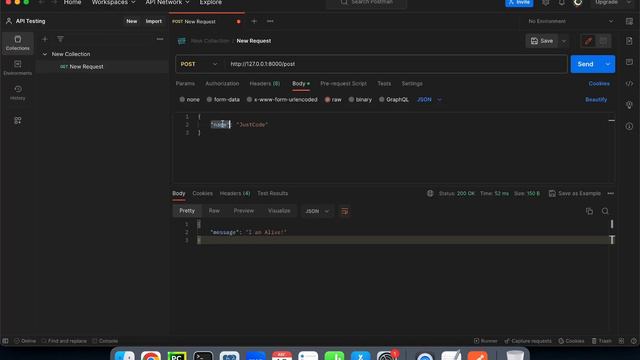Add a new request tab with plus

tap(254, 21)
